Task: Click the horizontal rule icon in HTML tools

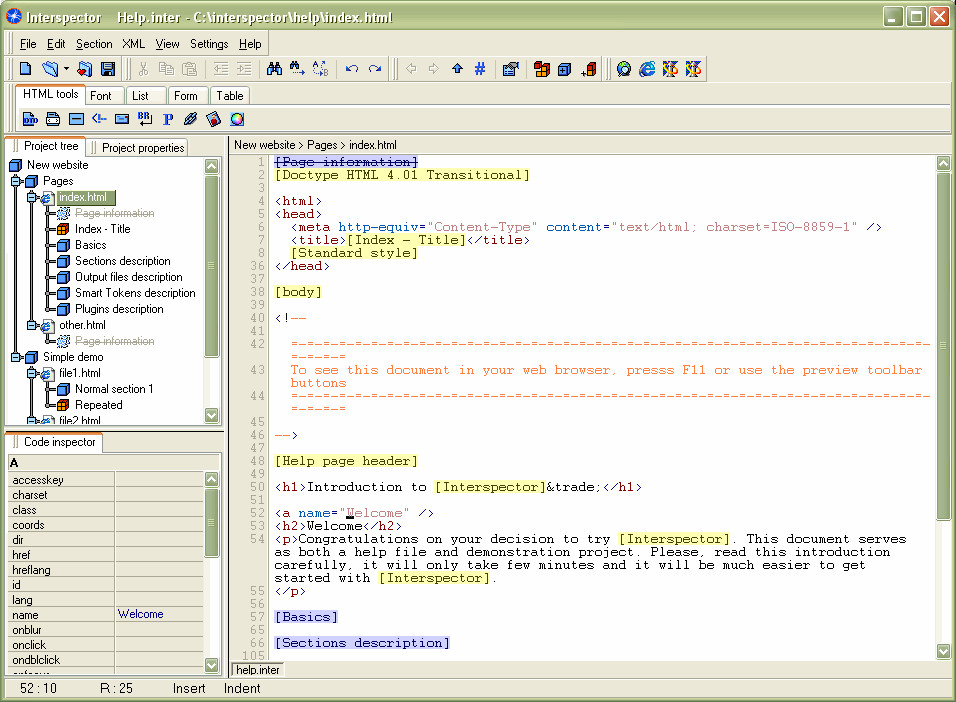Action: 76,119
